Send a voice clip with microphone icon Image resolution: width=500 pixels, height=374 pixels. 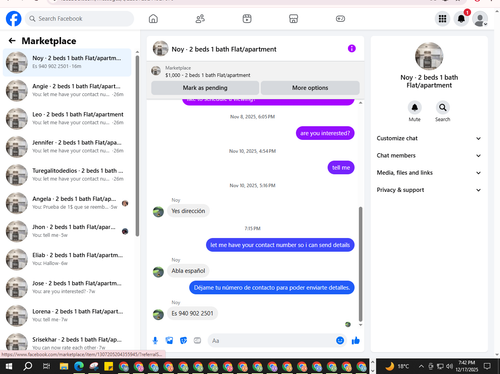coord(155,340)
